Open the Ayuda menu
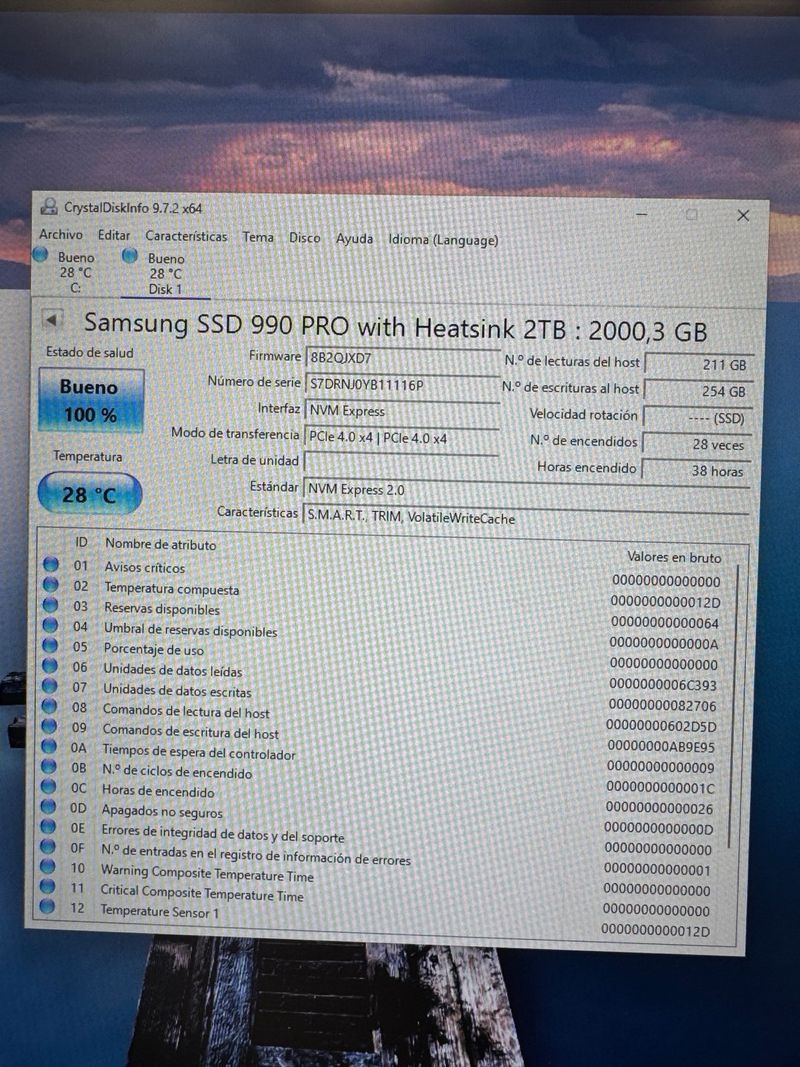This screenshot has width=800, height=1067. click(354, 239)
